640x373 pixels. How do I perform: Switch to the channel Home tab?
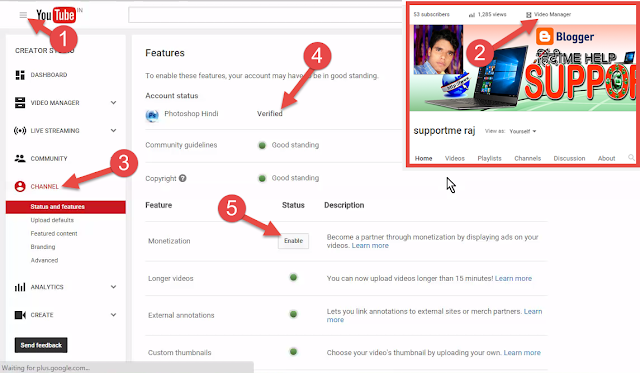coord(424,158)
